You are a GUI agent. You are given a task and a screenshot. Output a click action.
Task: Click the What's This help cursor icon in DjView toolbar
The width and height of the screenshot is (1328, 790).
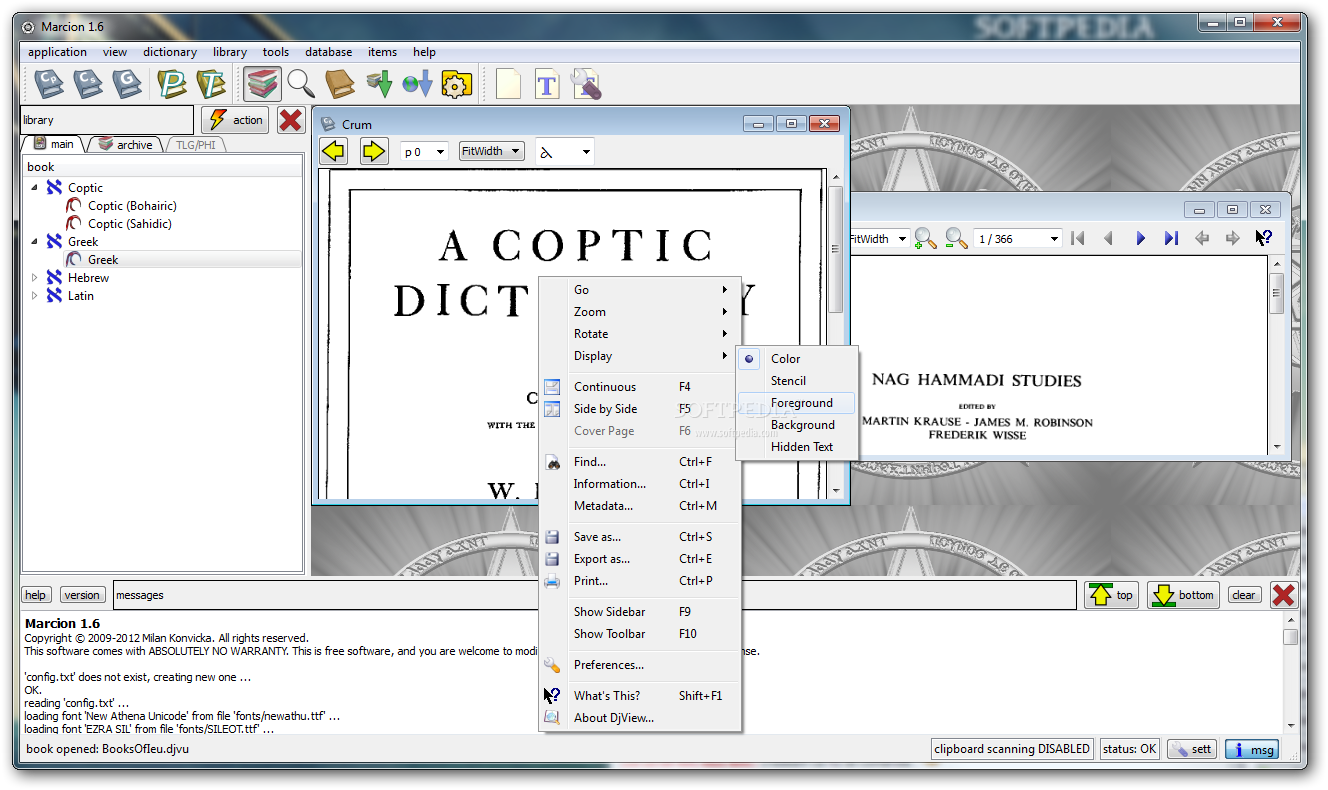click(x=1264, y=239)
